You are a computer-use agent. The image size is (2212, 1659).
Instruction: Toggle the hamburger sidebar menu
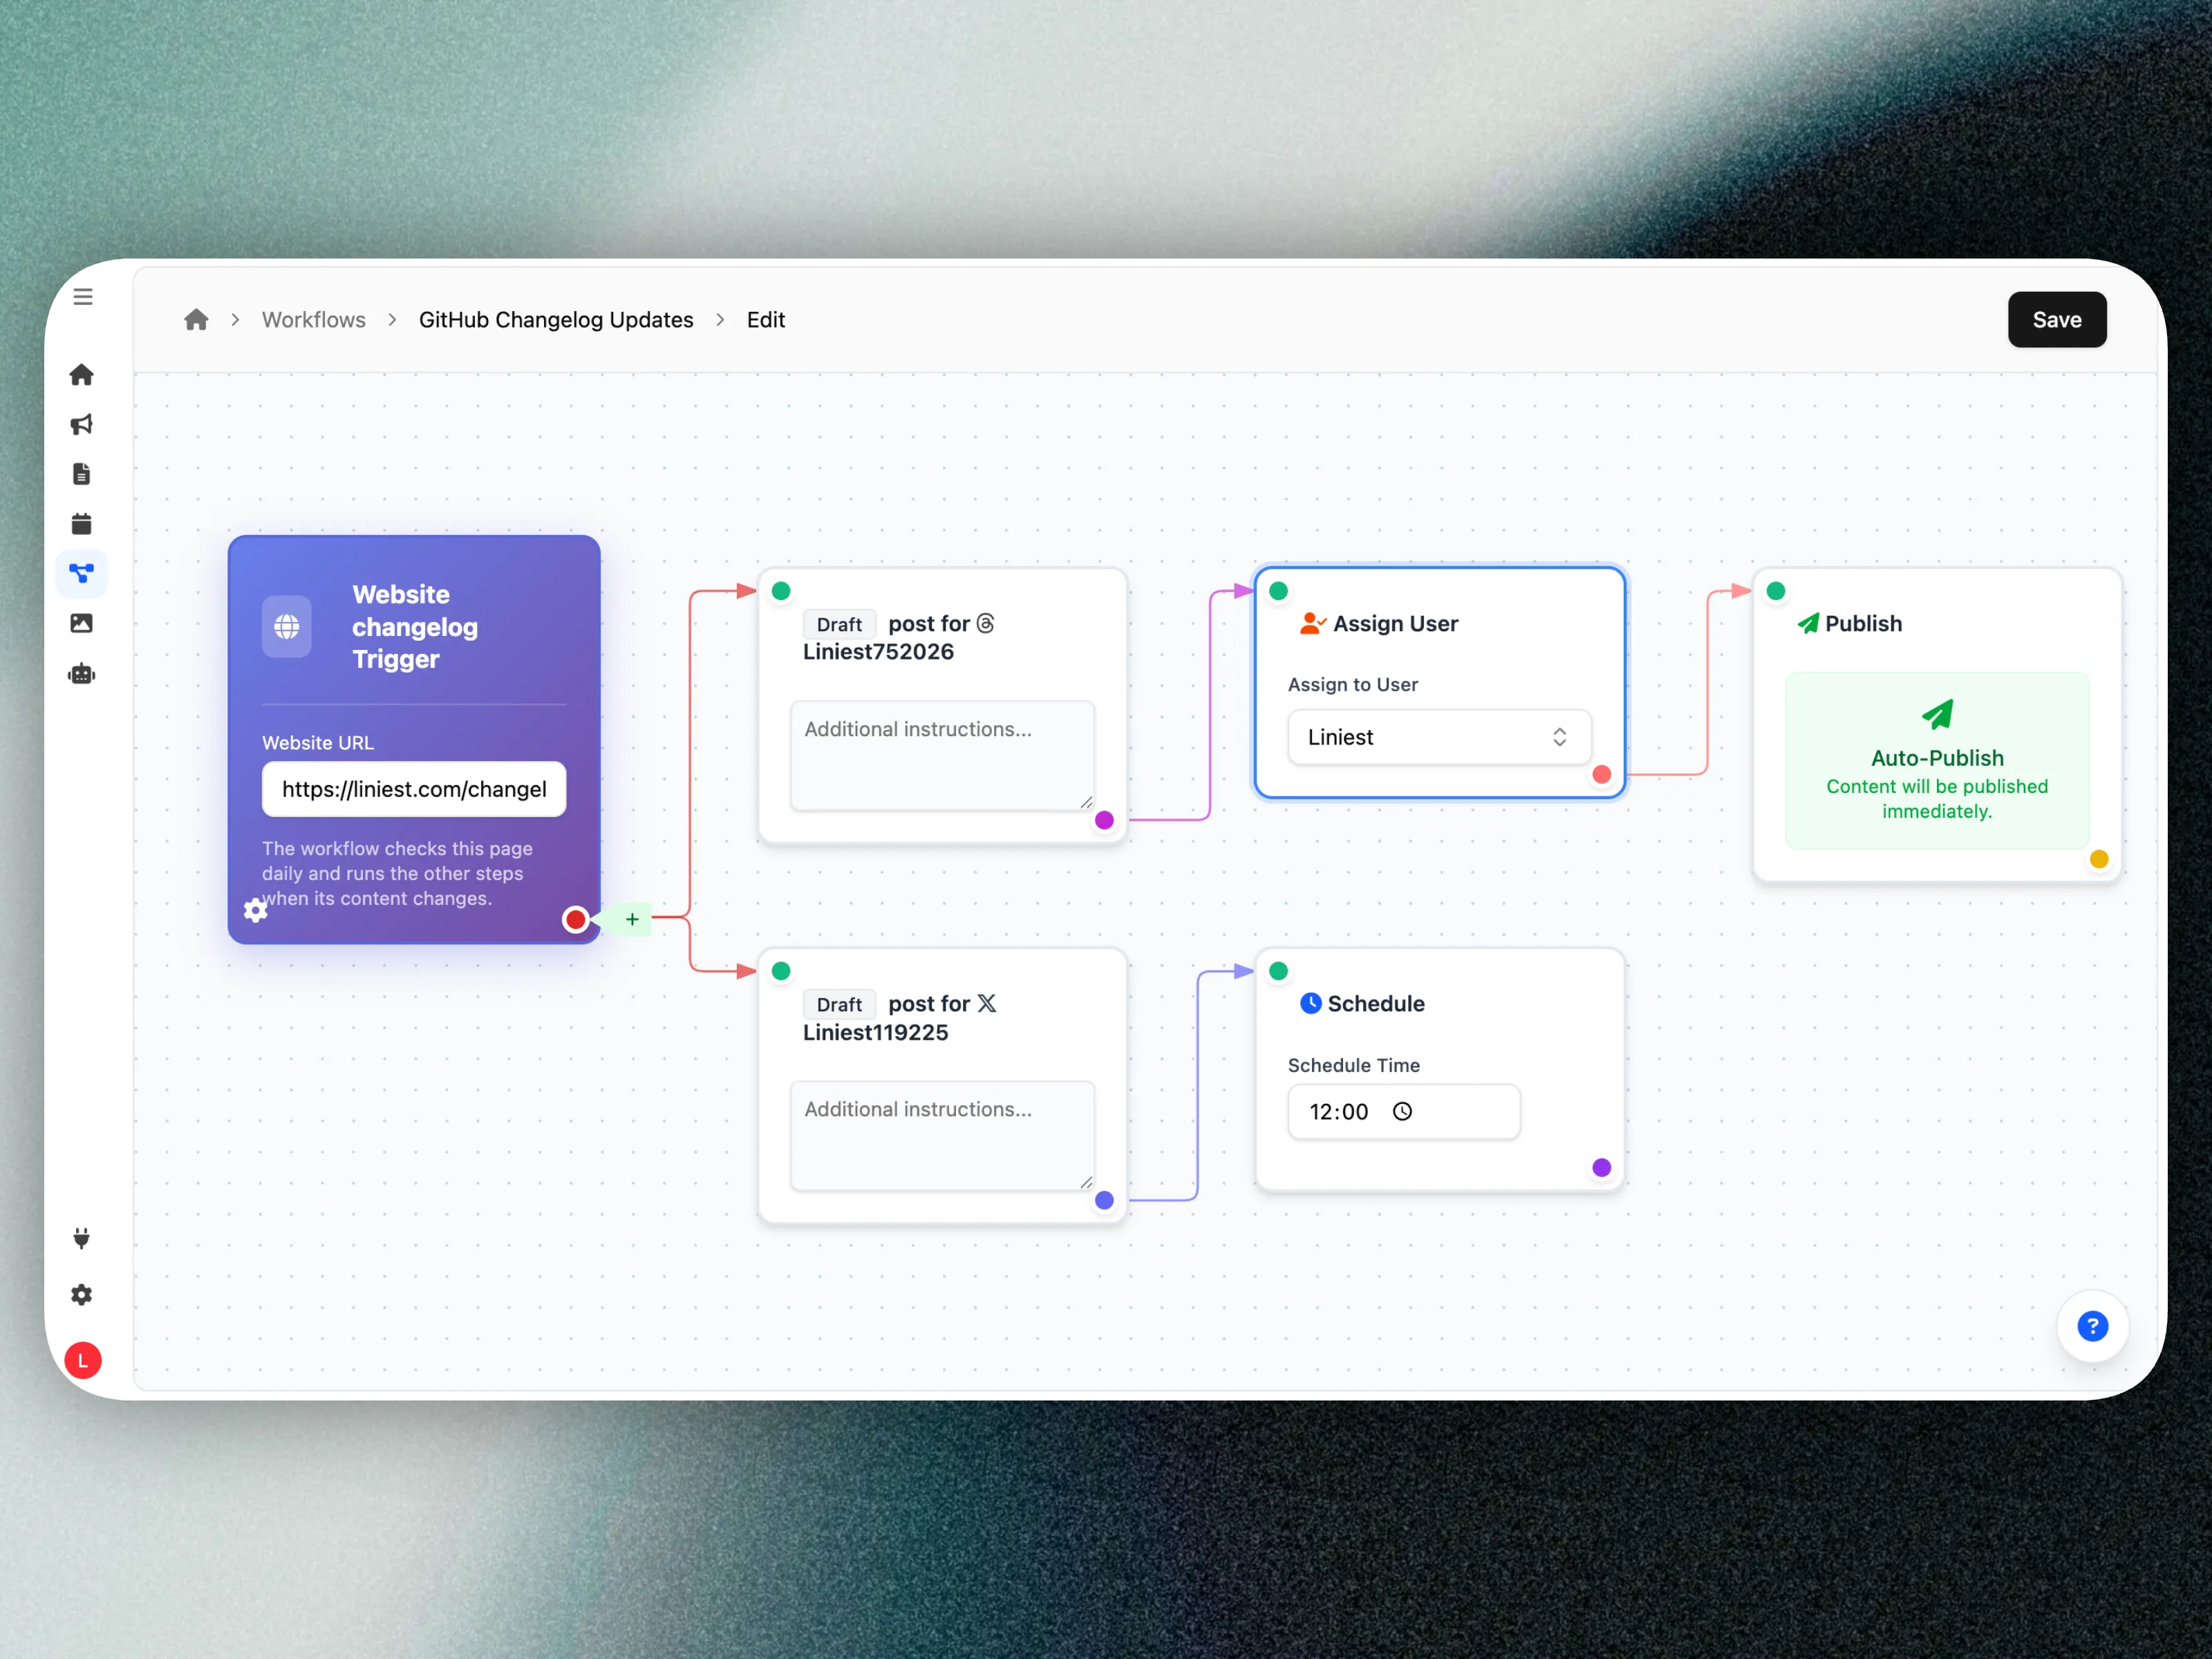[x=83, y=297]
